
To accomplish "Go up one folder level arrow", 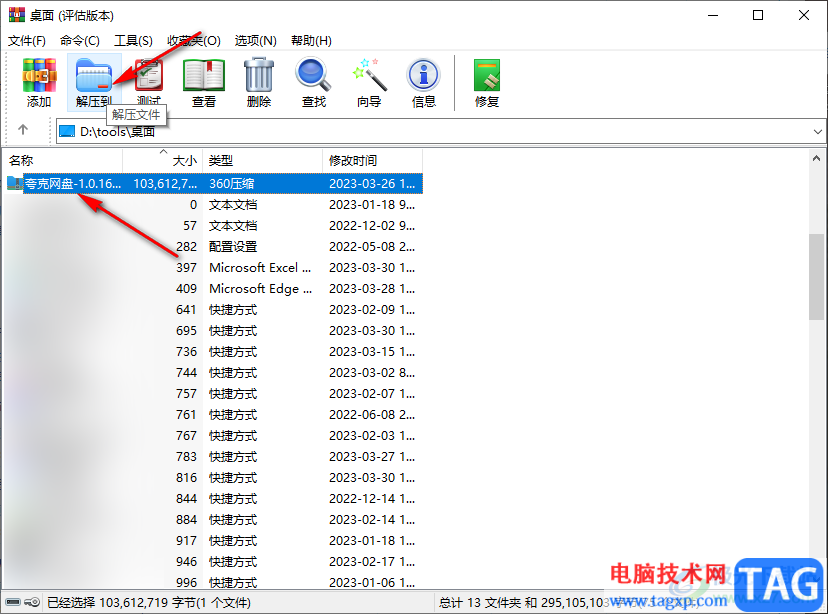I will [x=23, y=130].
